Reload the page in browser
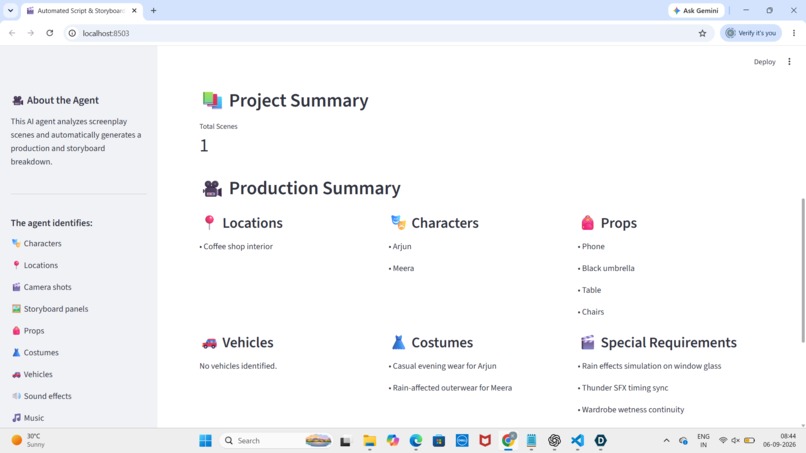 [49, 33]
